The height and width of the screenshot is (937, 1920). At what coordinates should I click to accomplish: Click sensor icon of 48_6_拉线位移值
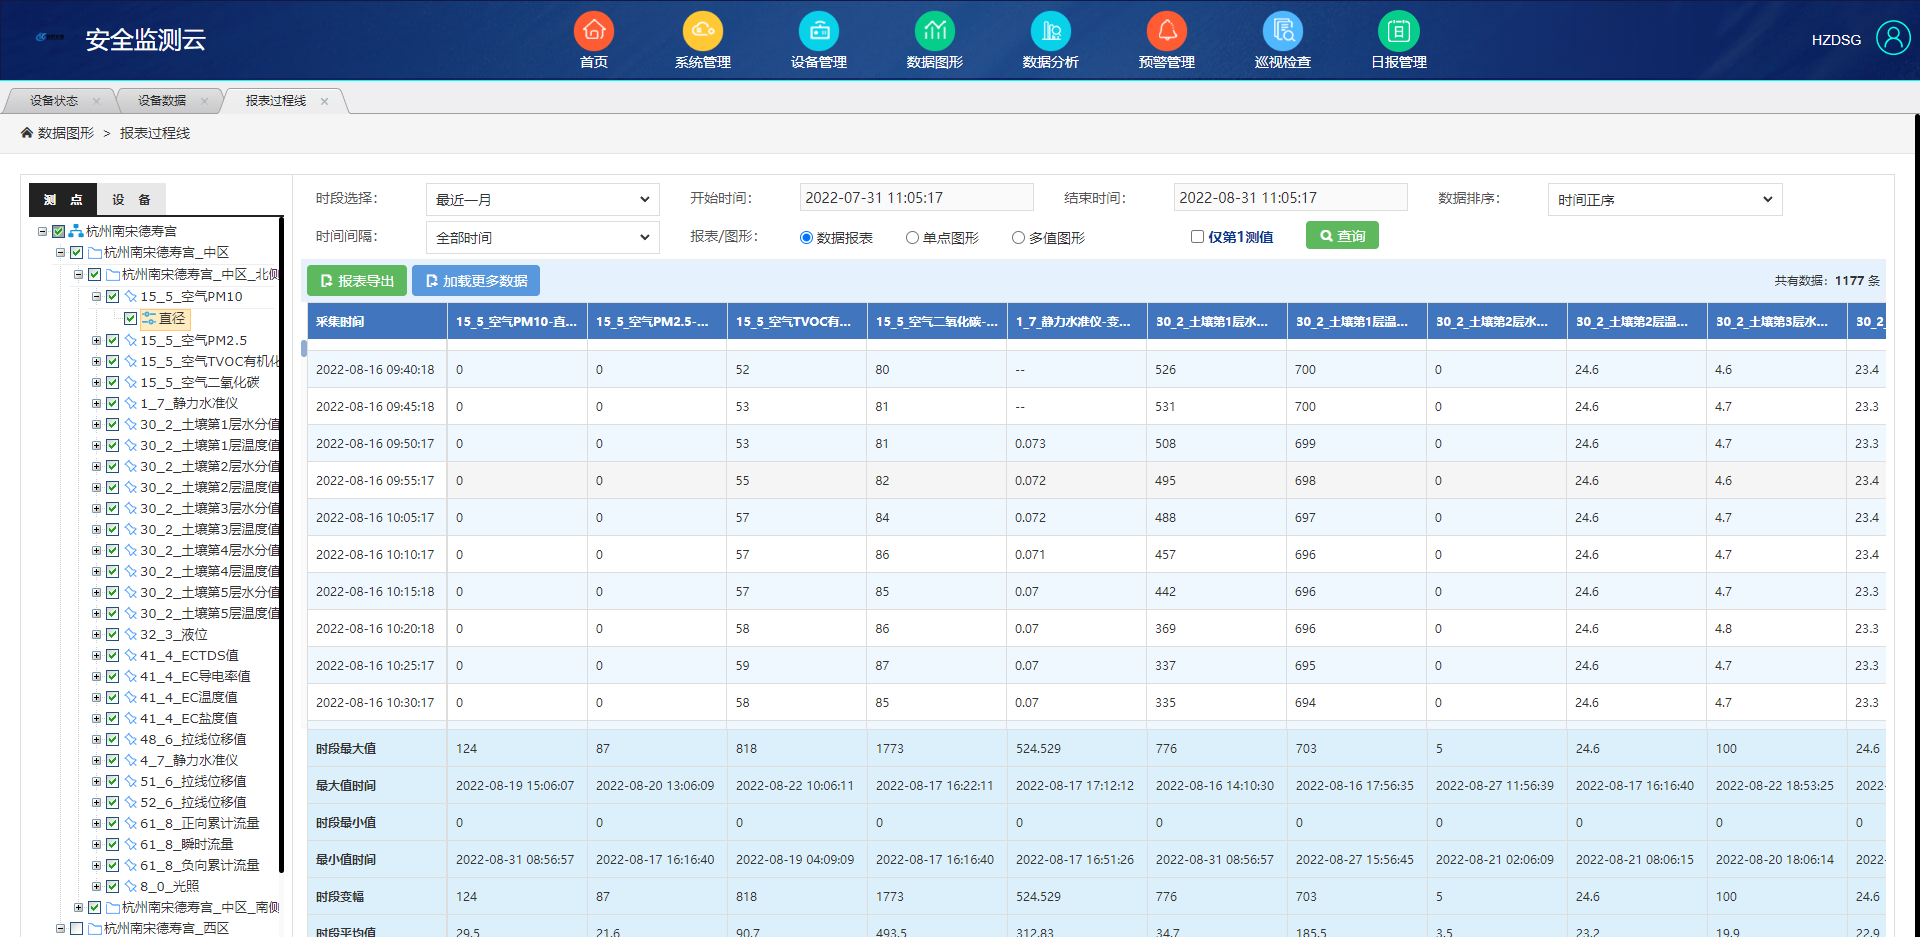(x=130, y=740)
